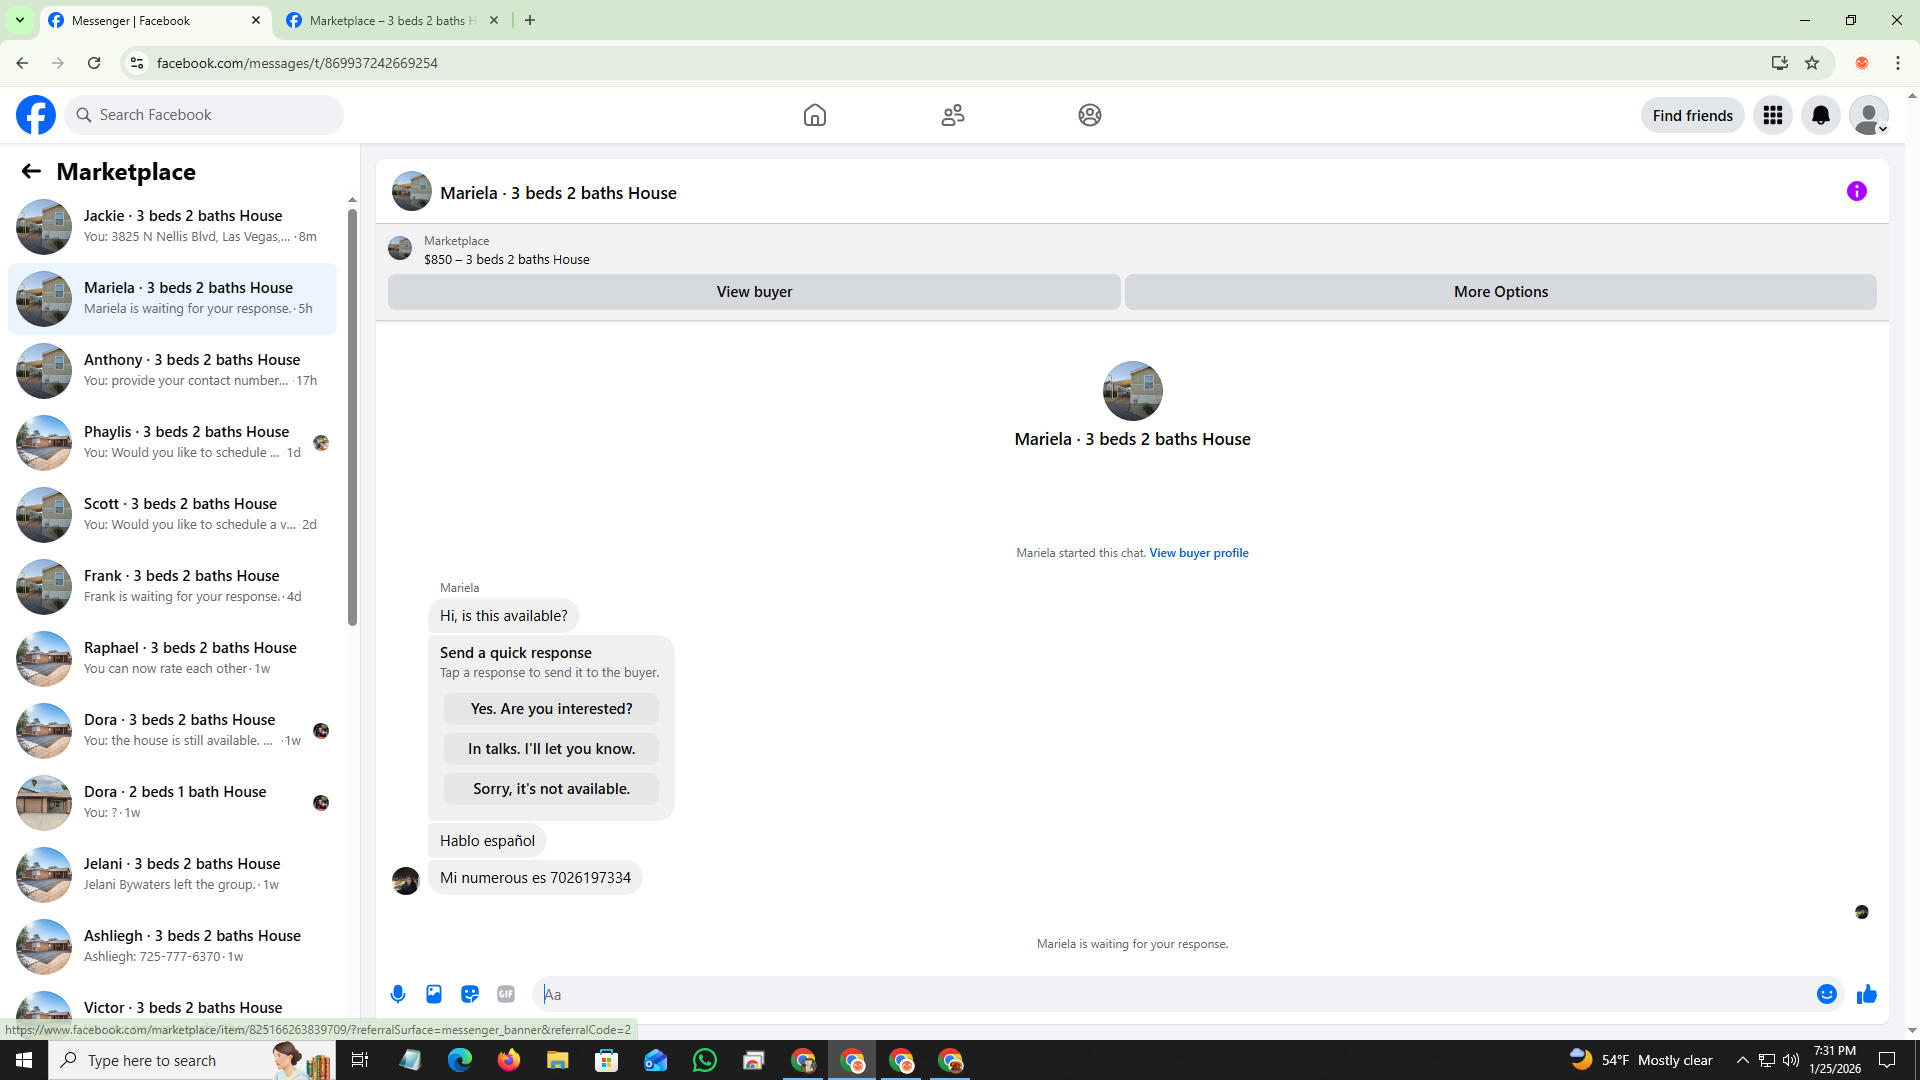Go back to the previous page
Image resolution: width=1920 pixels, height=1080 pixels.
coord(22,63)
